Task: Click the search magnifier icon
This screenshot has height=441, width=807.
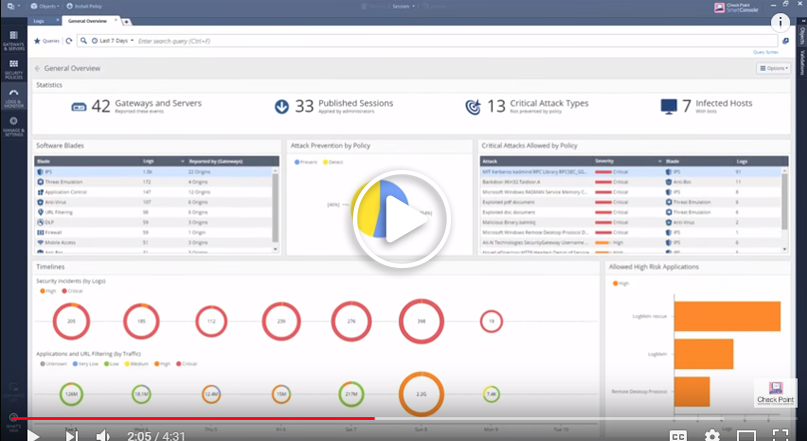Action: click(84, 41)
